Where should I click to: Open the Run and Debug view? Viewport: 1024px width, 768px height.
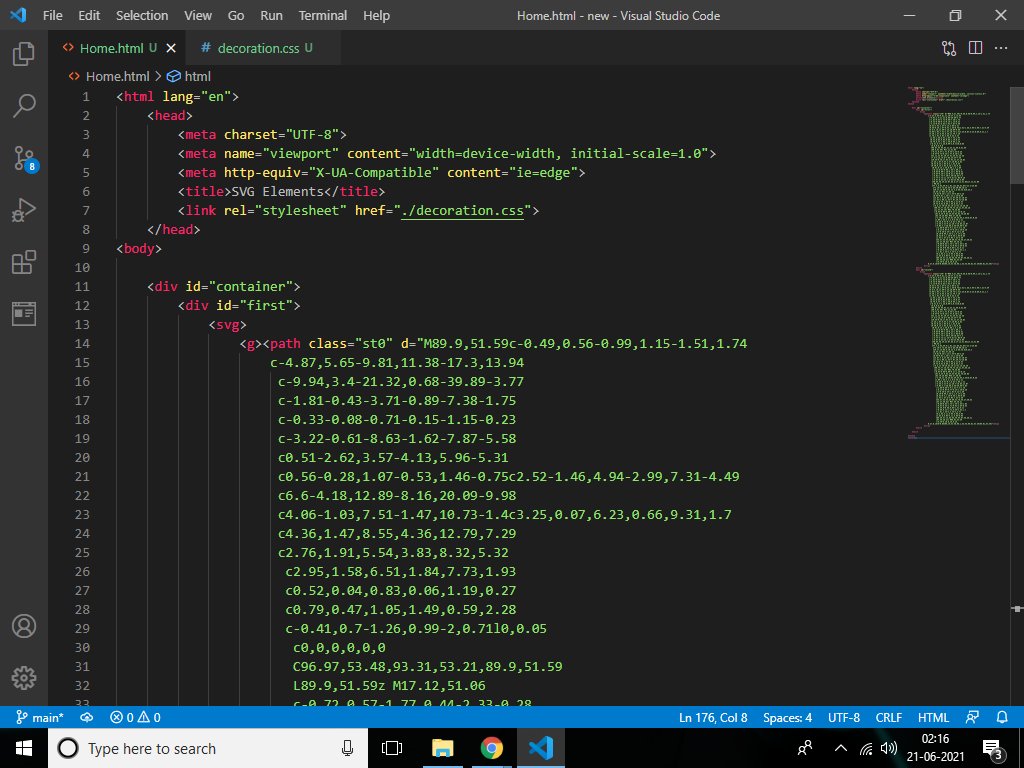(24, 210)
